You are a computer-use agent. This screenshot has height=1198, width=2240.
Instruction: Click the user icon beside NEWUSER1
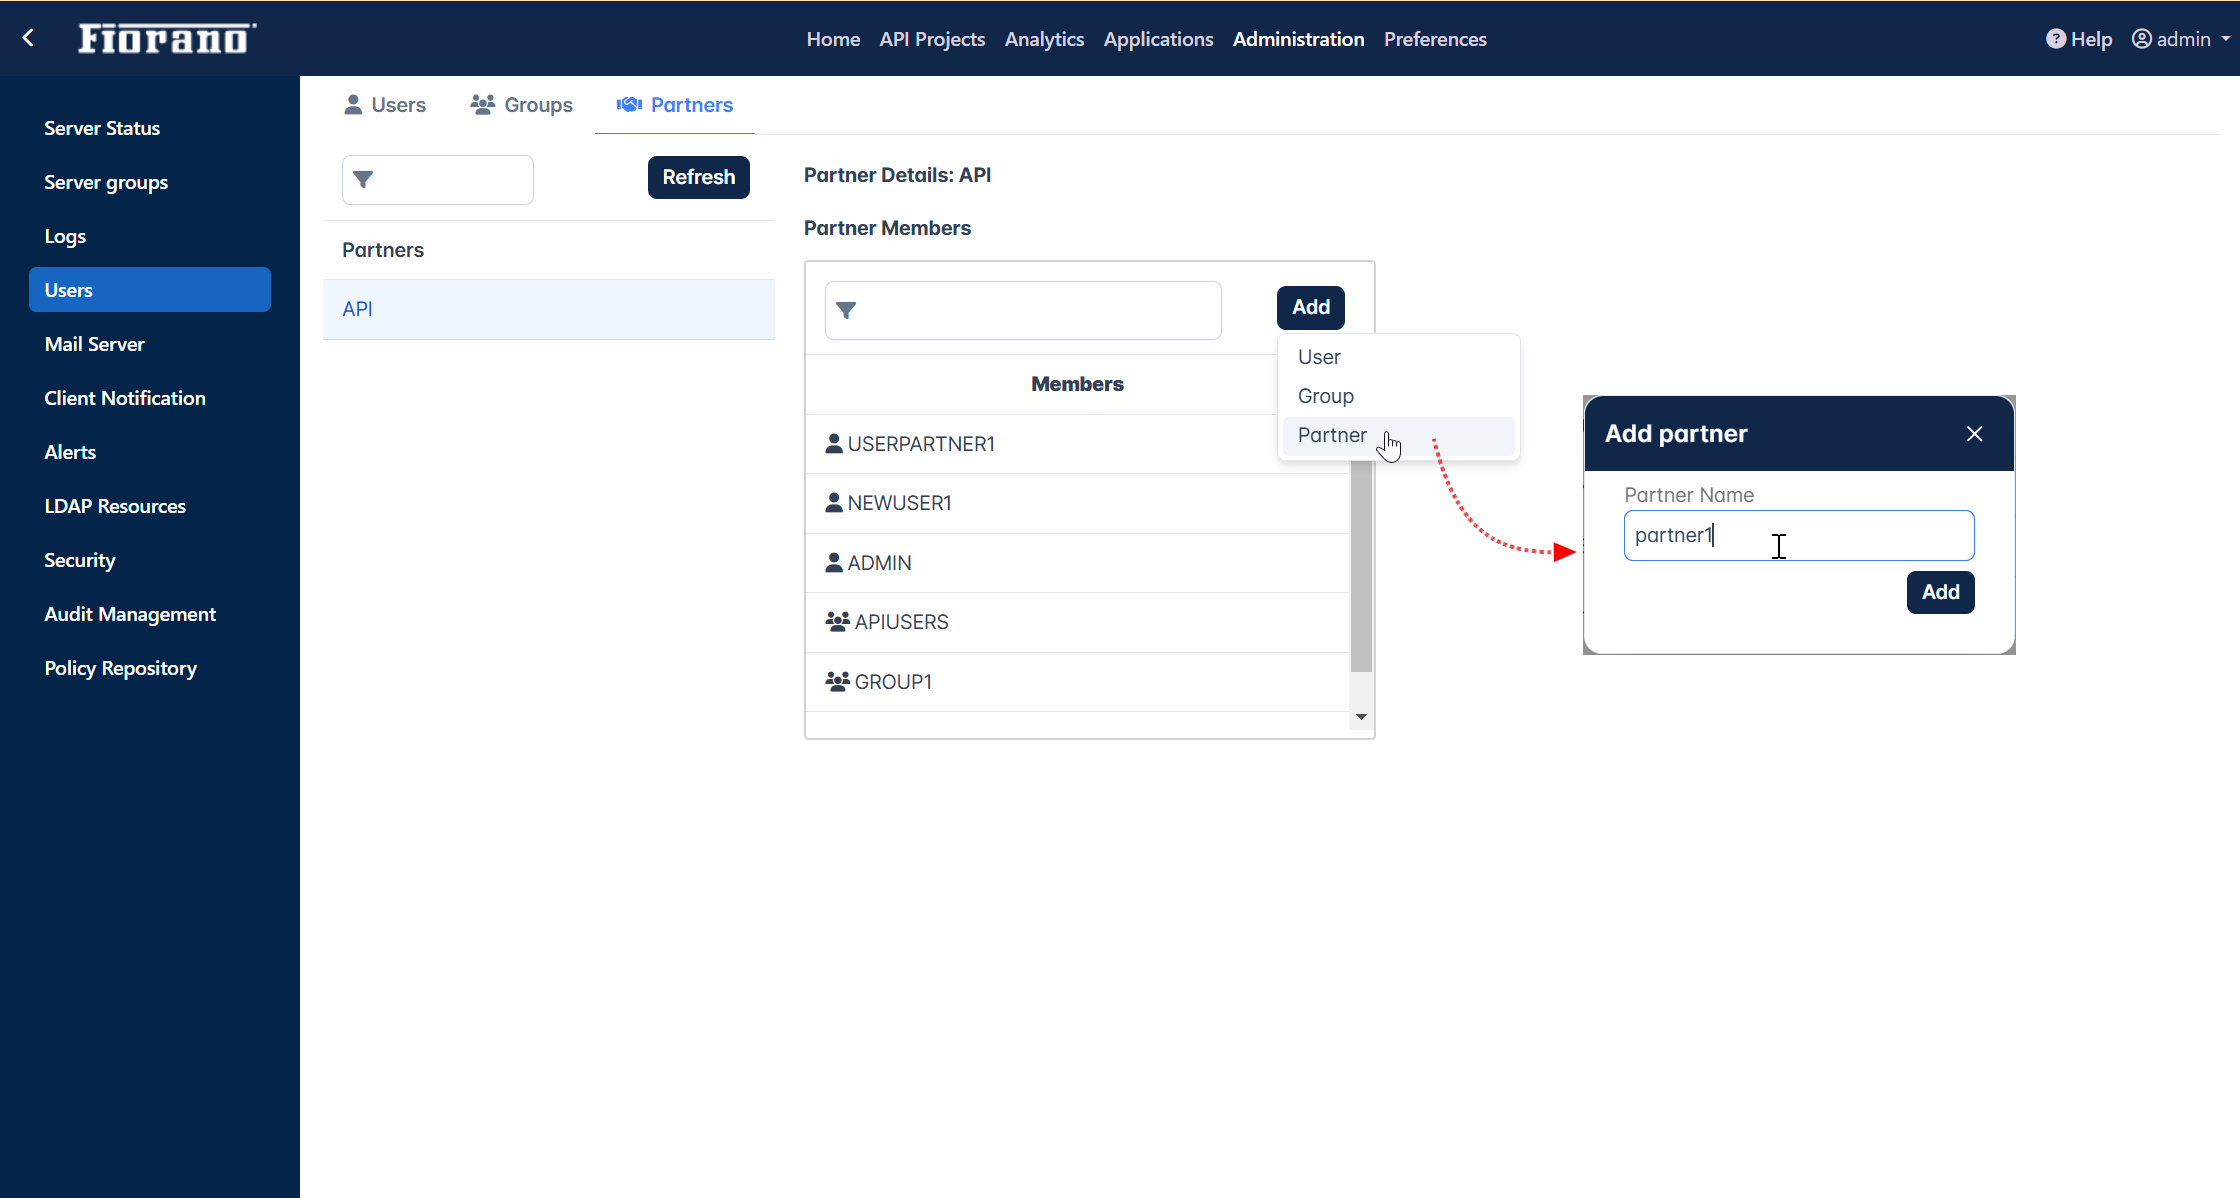click(834, 503)
